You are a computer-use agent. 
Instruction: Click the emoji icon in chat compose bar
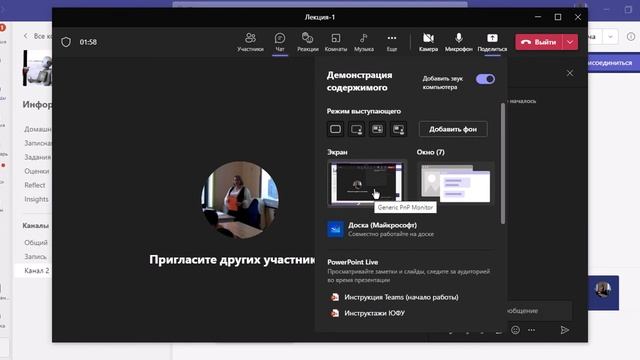(516, 330)
